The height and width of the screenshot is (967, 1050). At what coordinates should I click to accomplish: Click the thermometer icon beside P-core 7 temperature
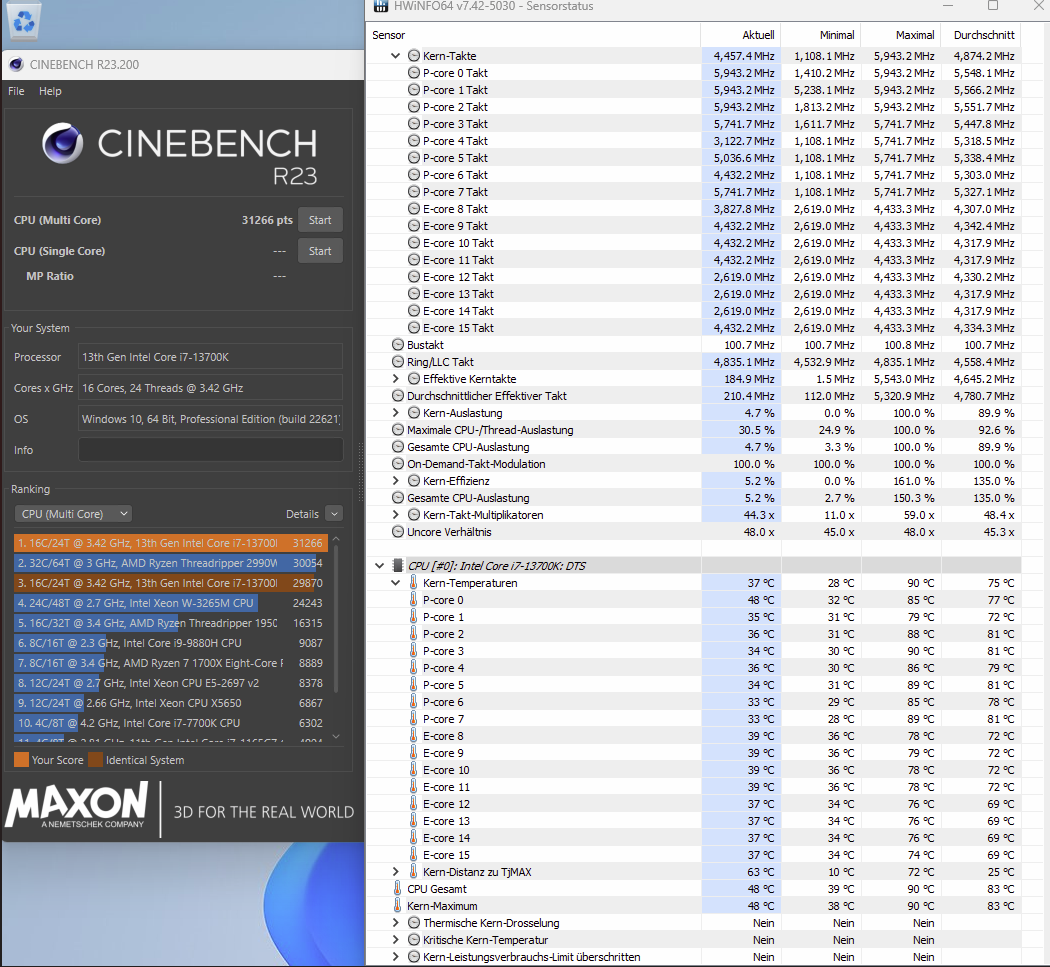[414, 719]
